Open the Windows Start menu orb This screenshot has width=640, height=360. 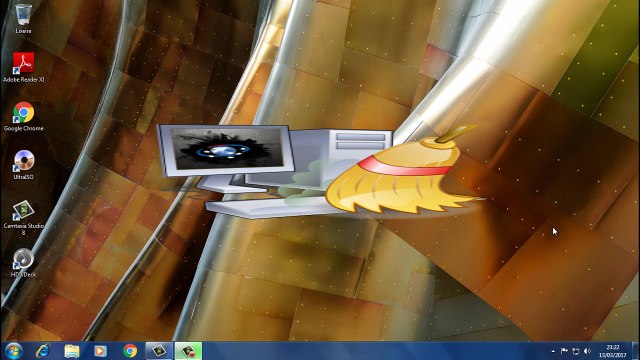(x=13, y=351)
